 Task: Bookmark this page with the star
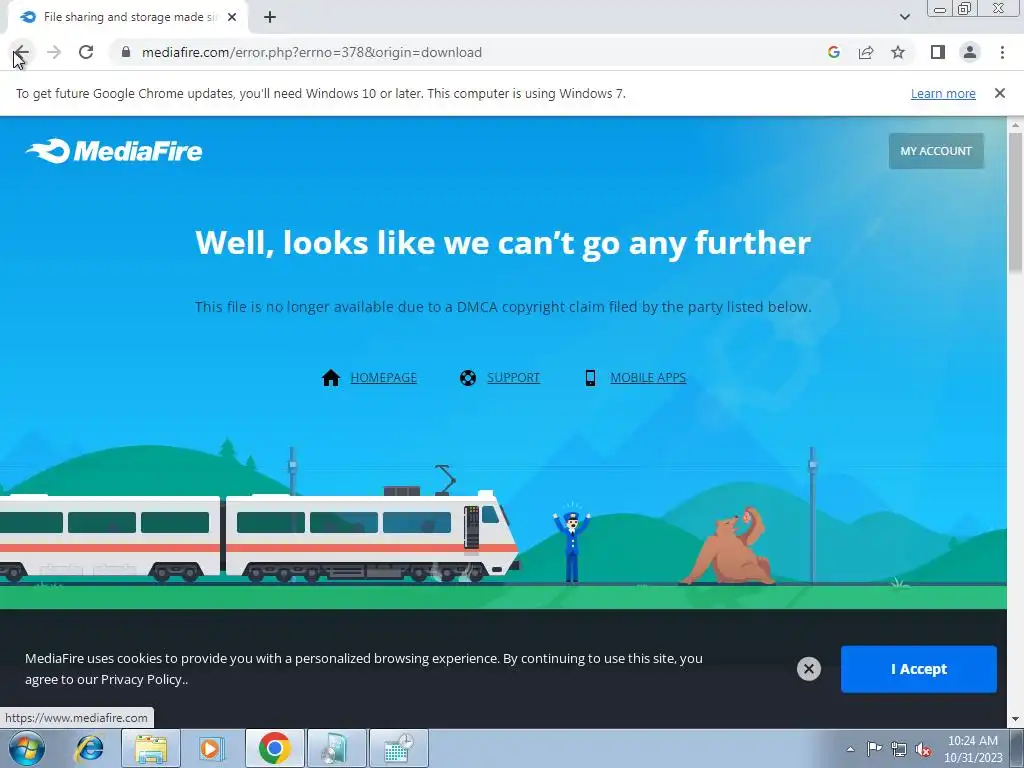click(898, 52)
